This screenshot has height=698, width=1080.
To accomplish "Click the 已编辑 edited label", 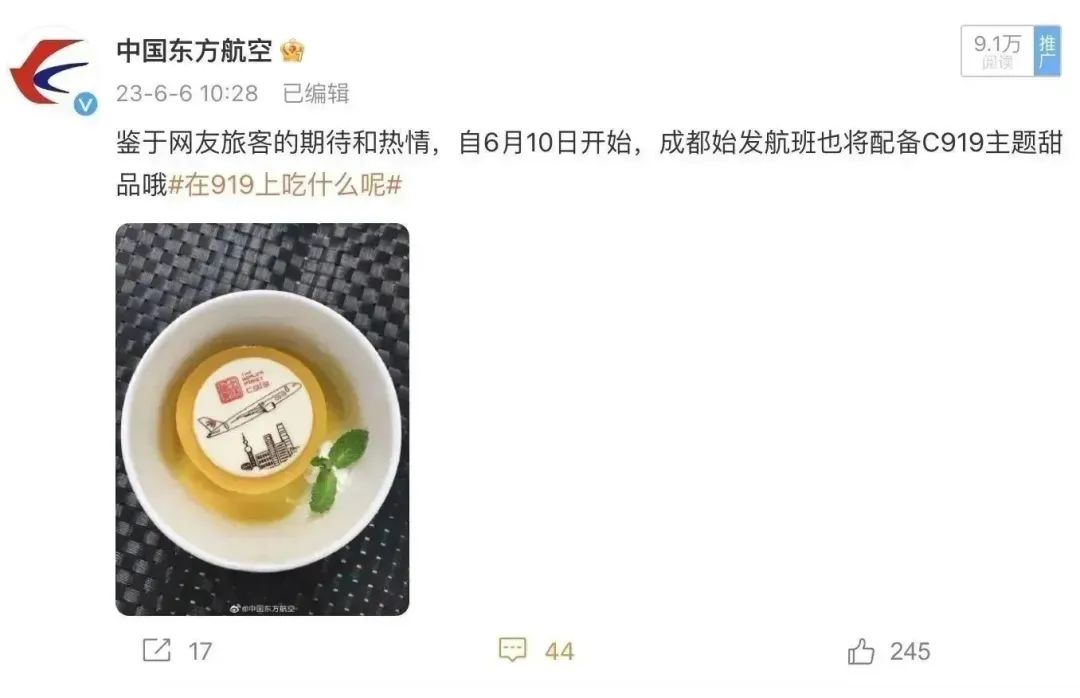I will tap(316, 93).
